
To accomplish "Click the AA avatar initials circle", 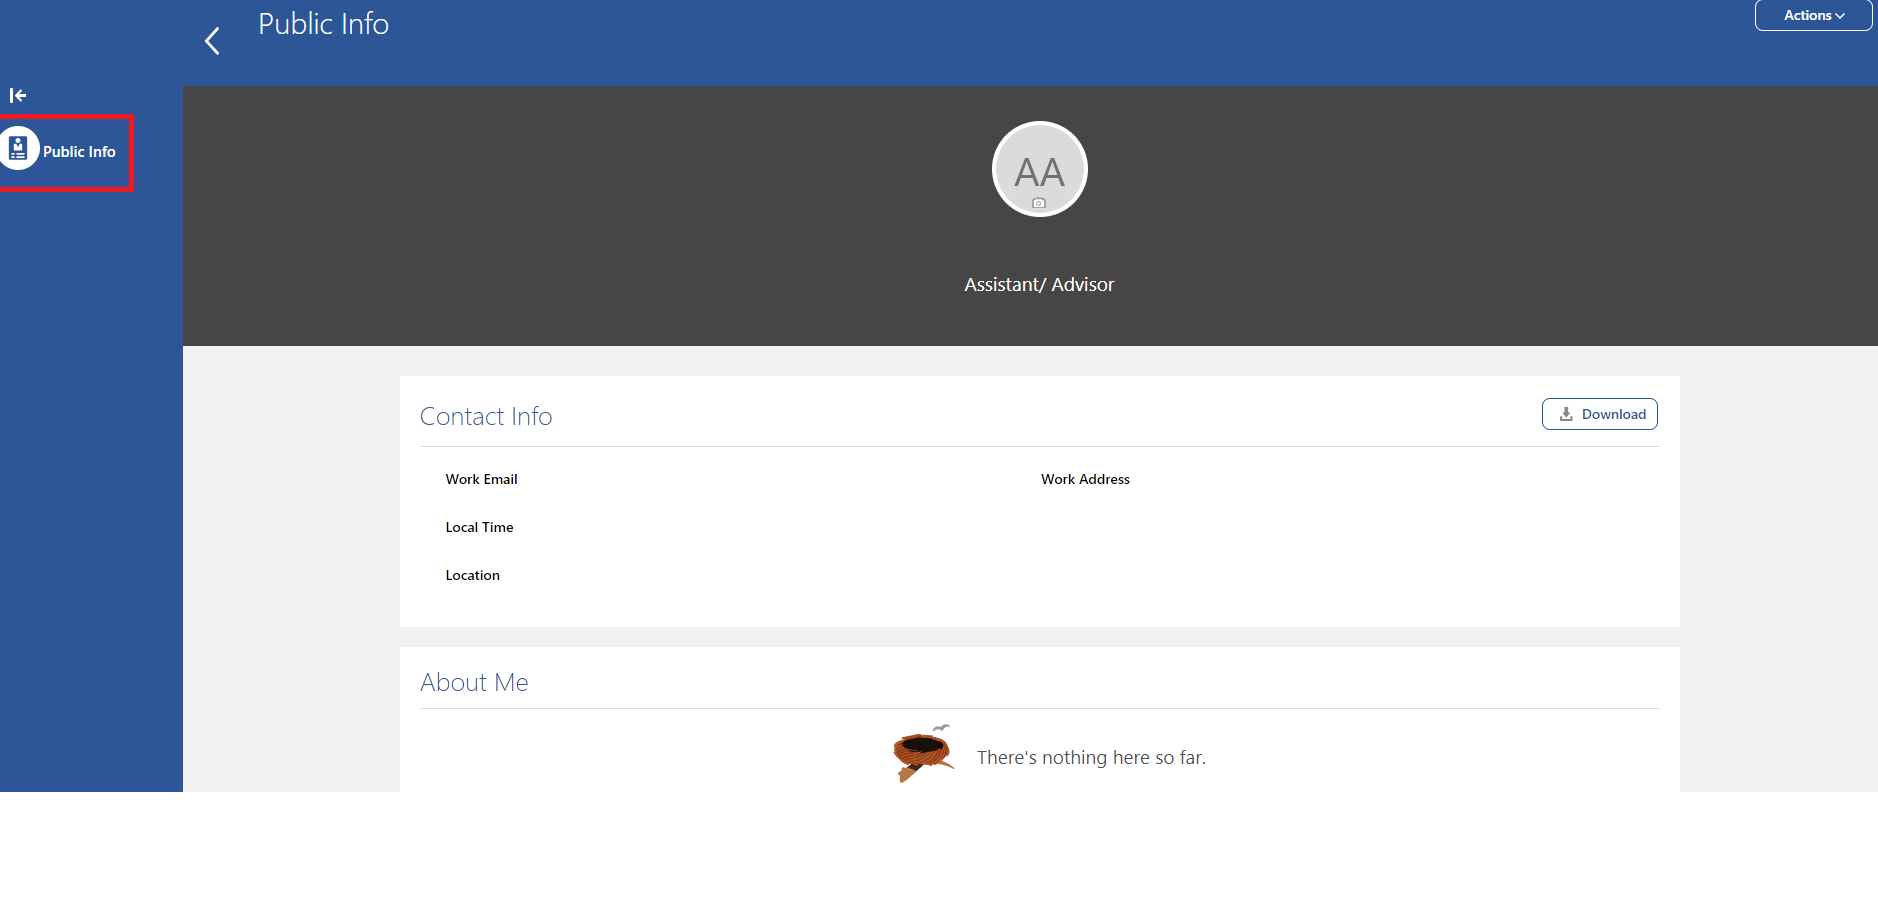I will coord(1038,169).
